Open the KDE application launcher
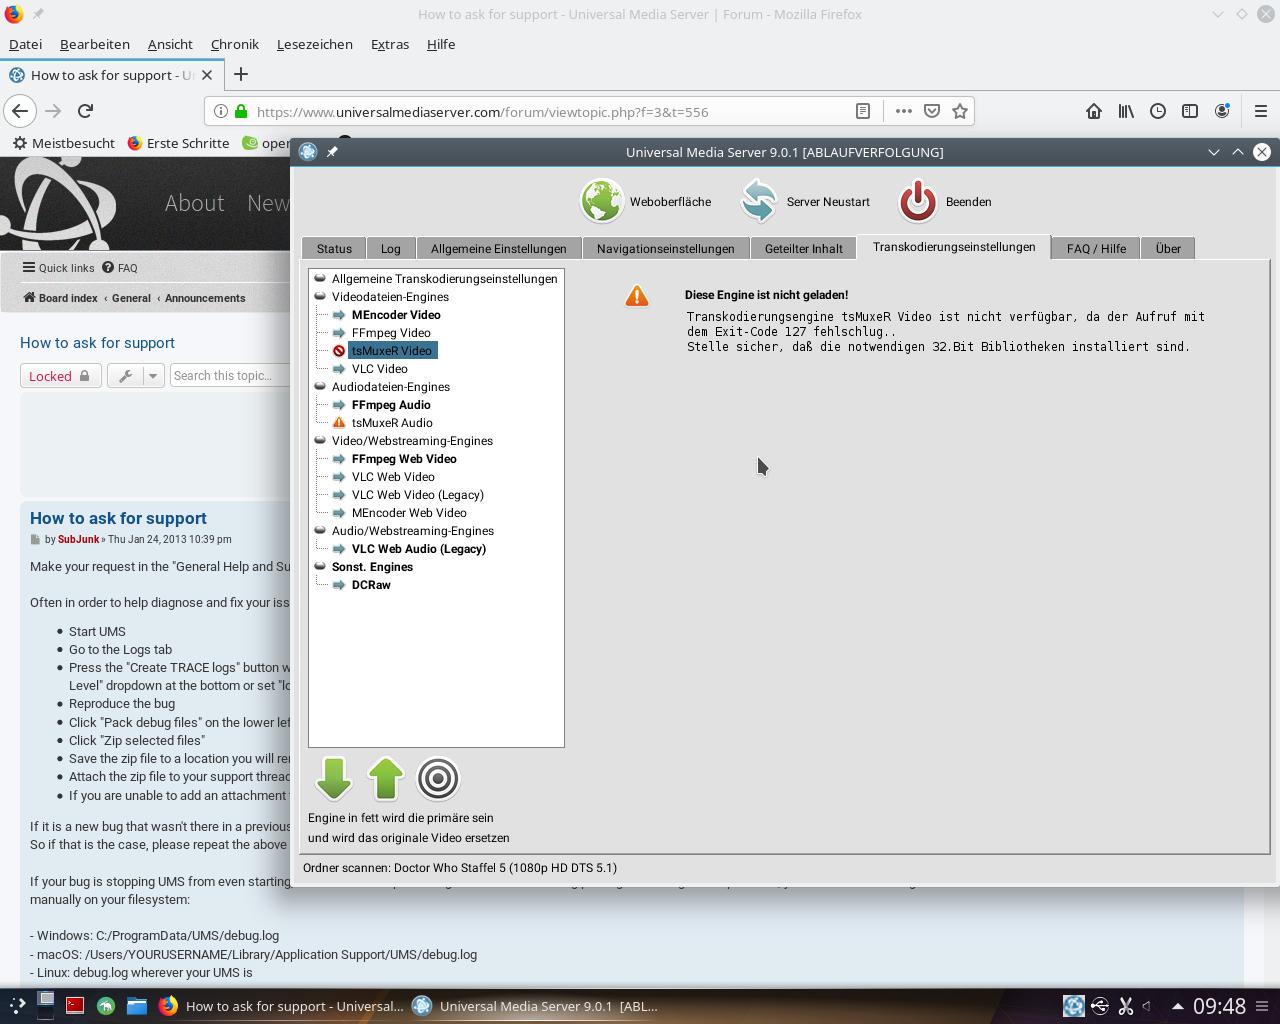Screen dimensions: 1280x1024 (17, 1005)
